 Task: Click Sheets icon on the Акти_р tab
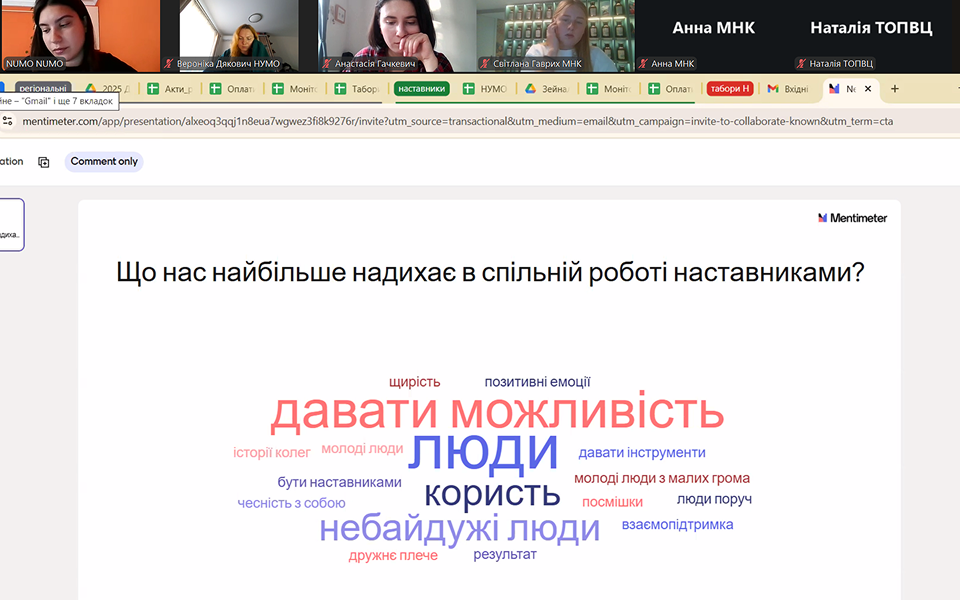tap(153, 89)
